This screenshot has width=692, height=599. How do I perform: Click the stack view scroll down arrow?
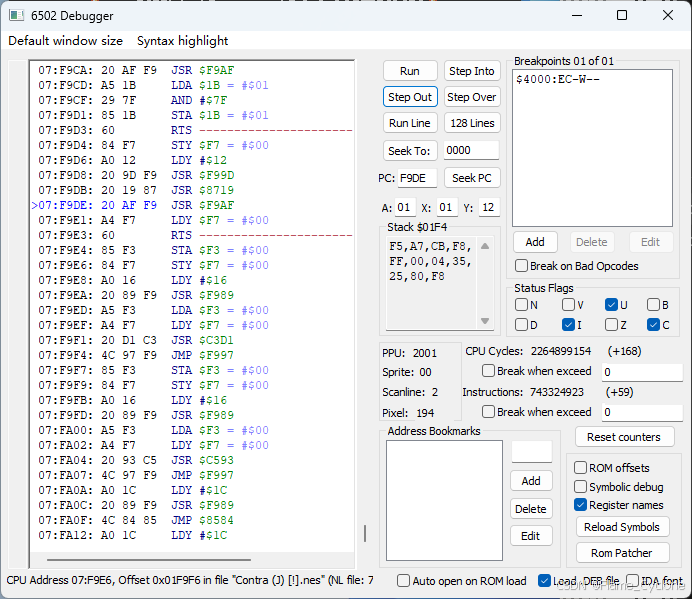pos(485,321)
